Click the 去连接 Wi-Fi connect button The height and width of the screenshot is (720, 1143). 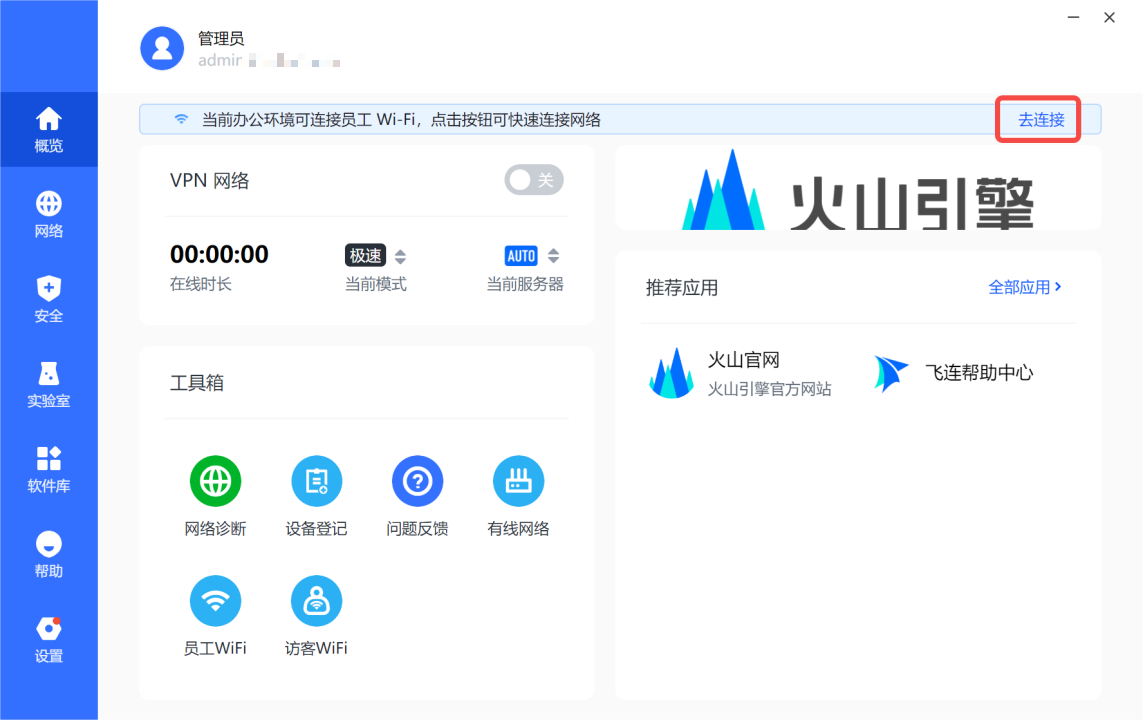(1041, 120)
